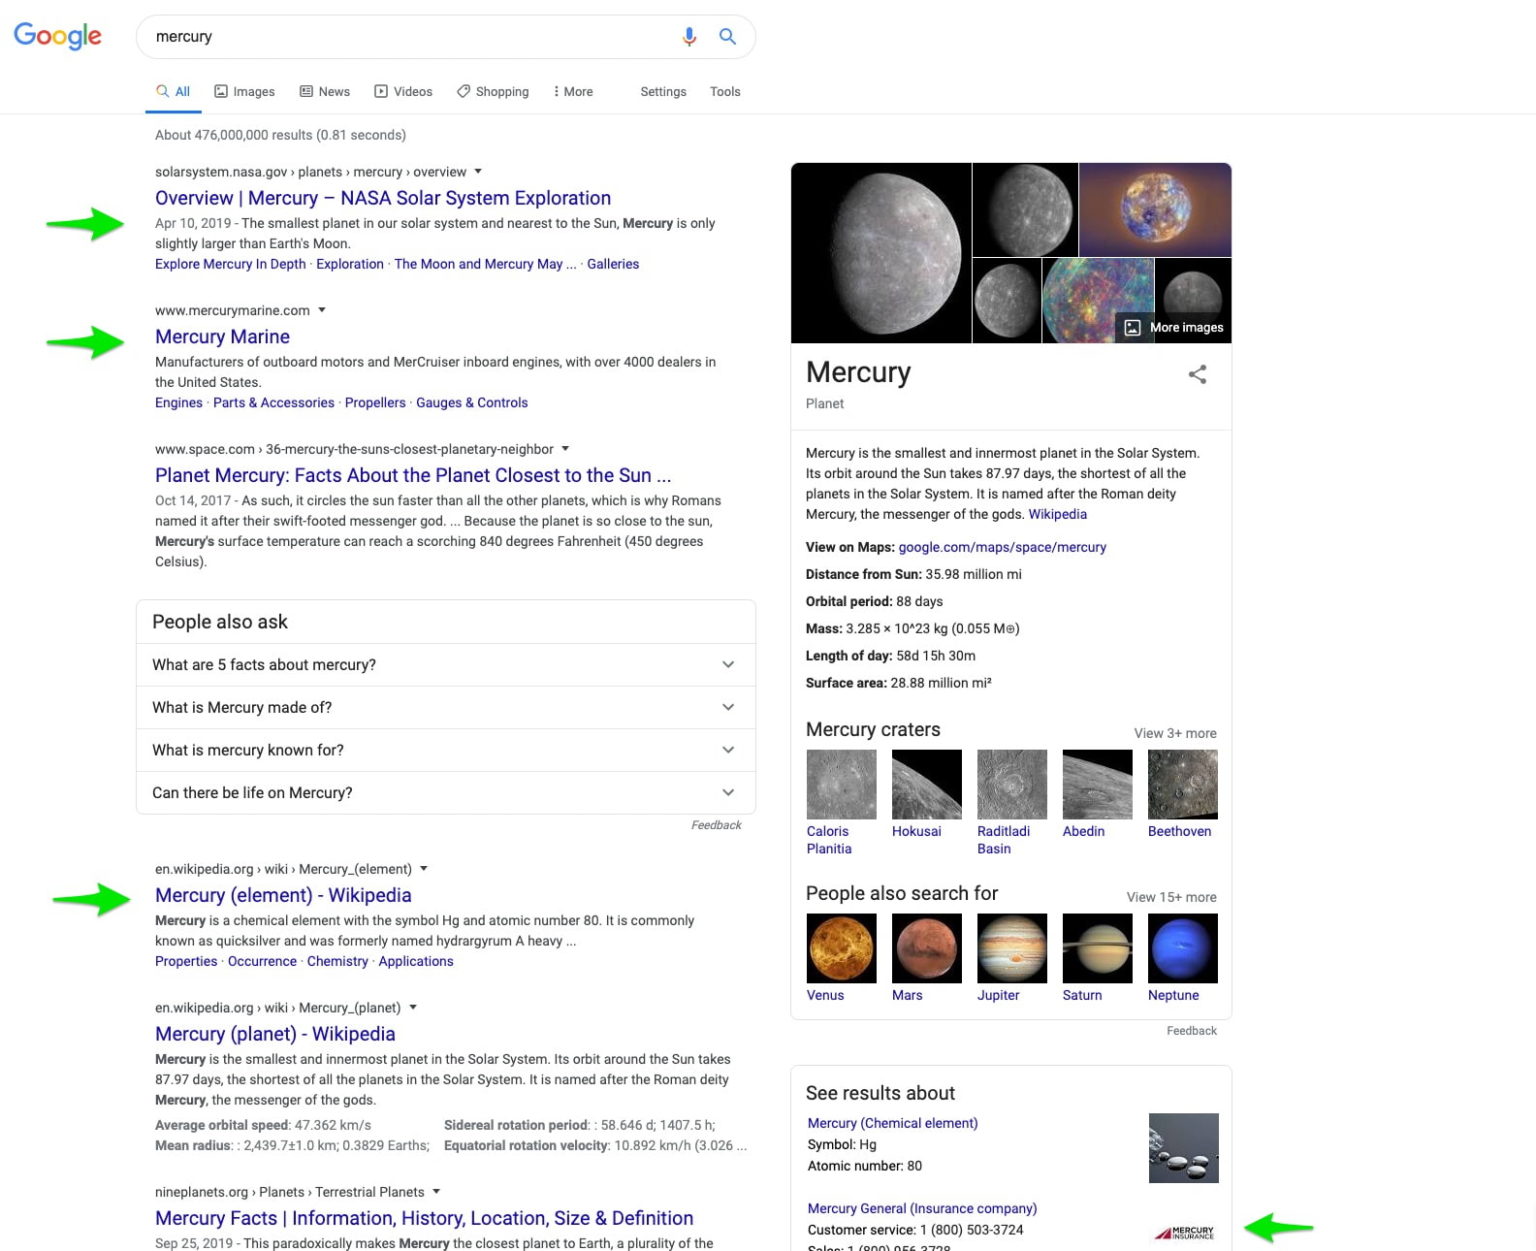
Task: Open the More options three-dot icon
Action: pyautogui.click(x=556, y=91)
